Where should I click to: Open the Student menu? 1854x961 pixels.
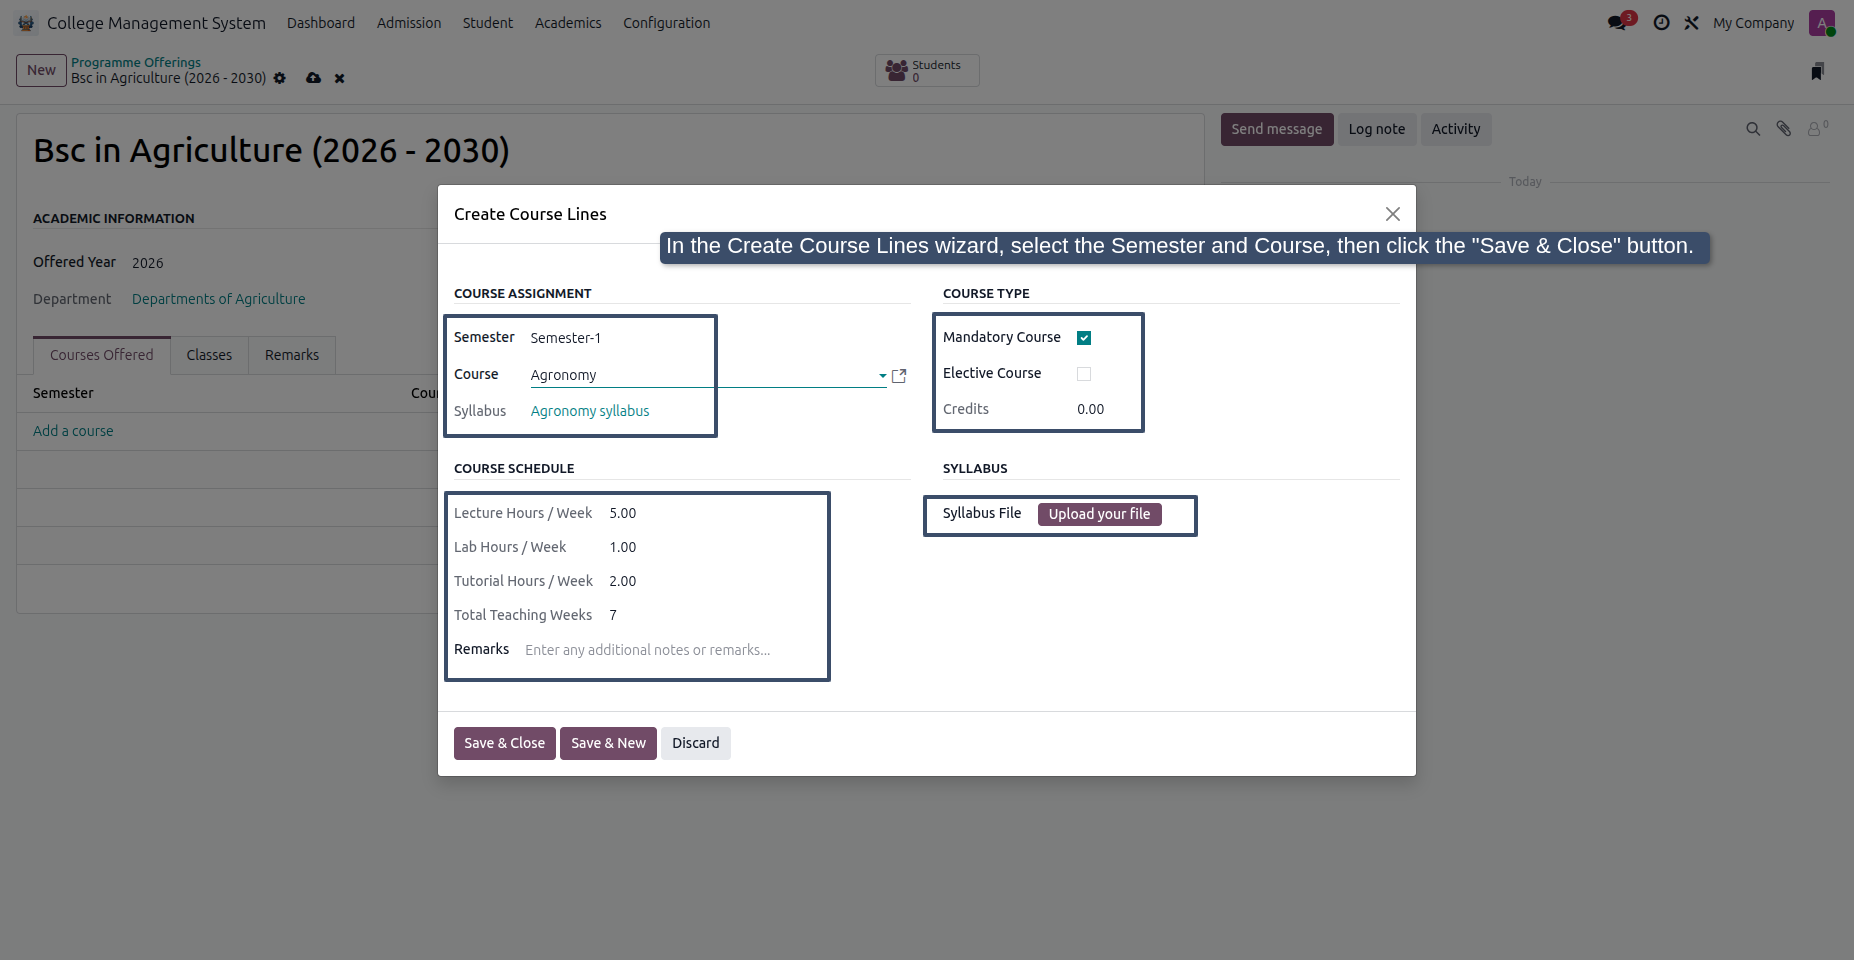pyautogui.click(x=488, y=23)
